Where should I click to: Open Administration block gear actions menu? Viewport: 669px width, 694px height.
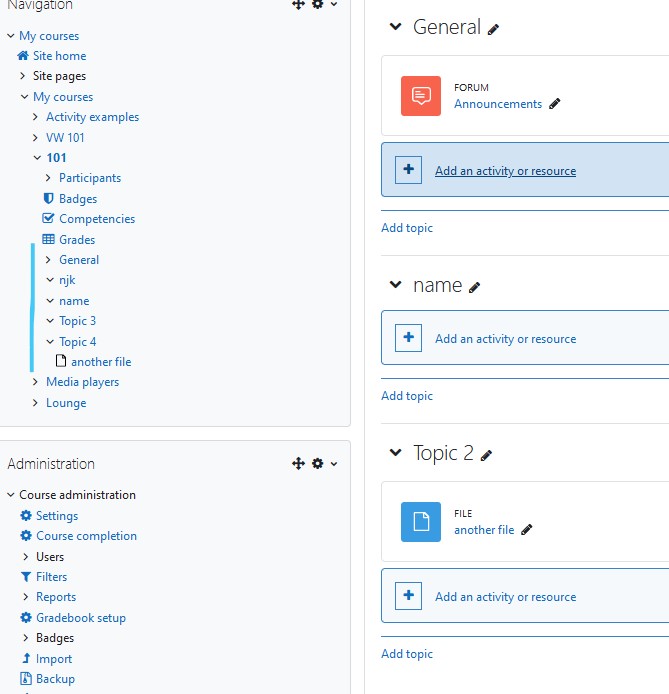pos(324,463)
